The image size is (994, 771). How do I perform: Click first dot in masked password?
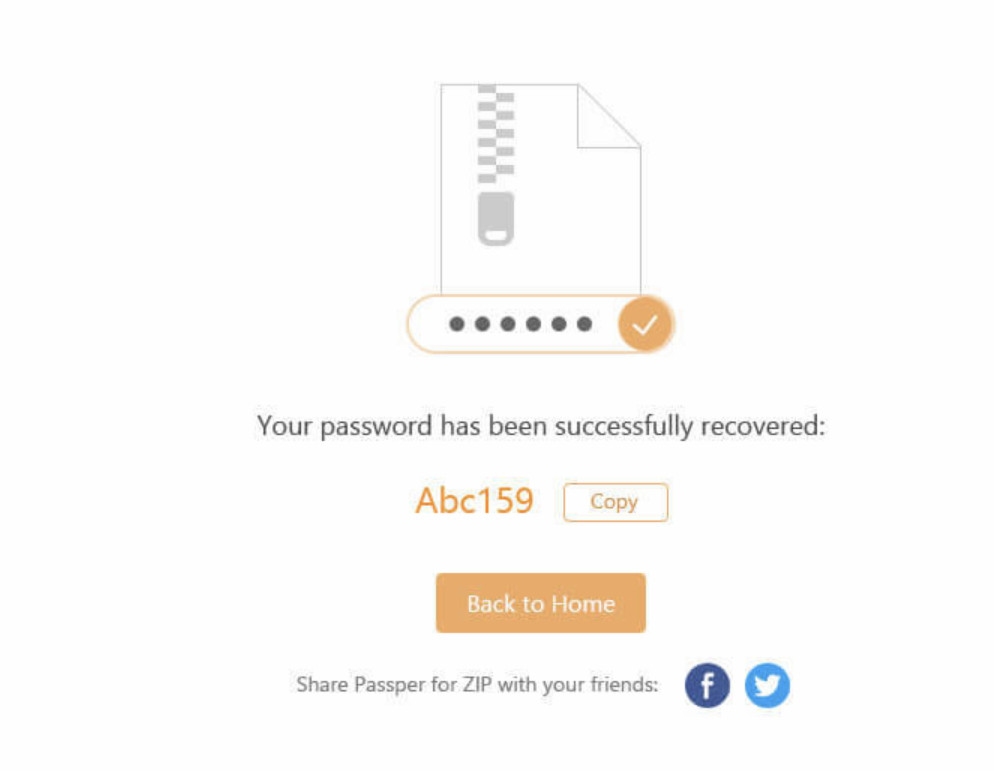pos(456,324)
